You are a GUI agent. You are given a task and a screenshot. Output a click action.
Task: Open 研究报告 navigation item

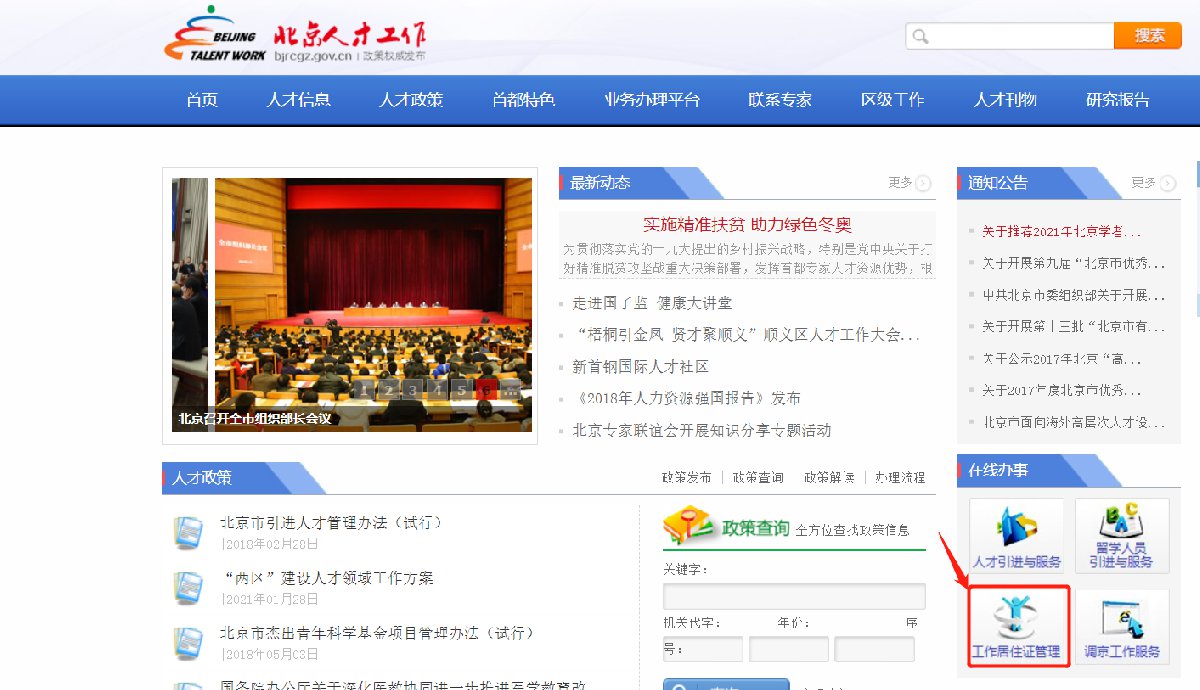point(1118,100)
